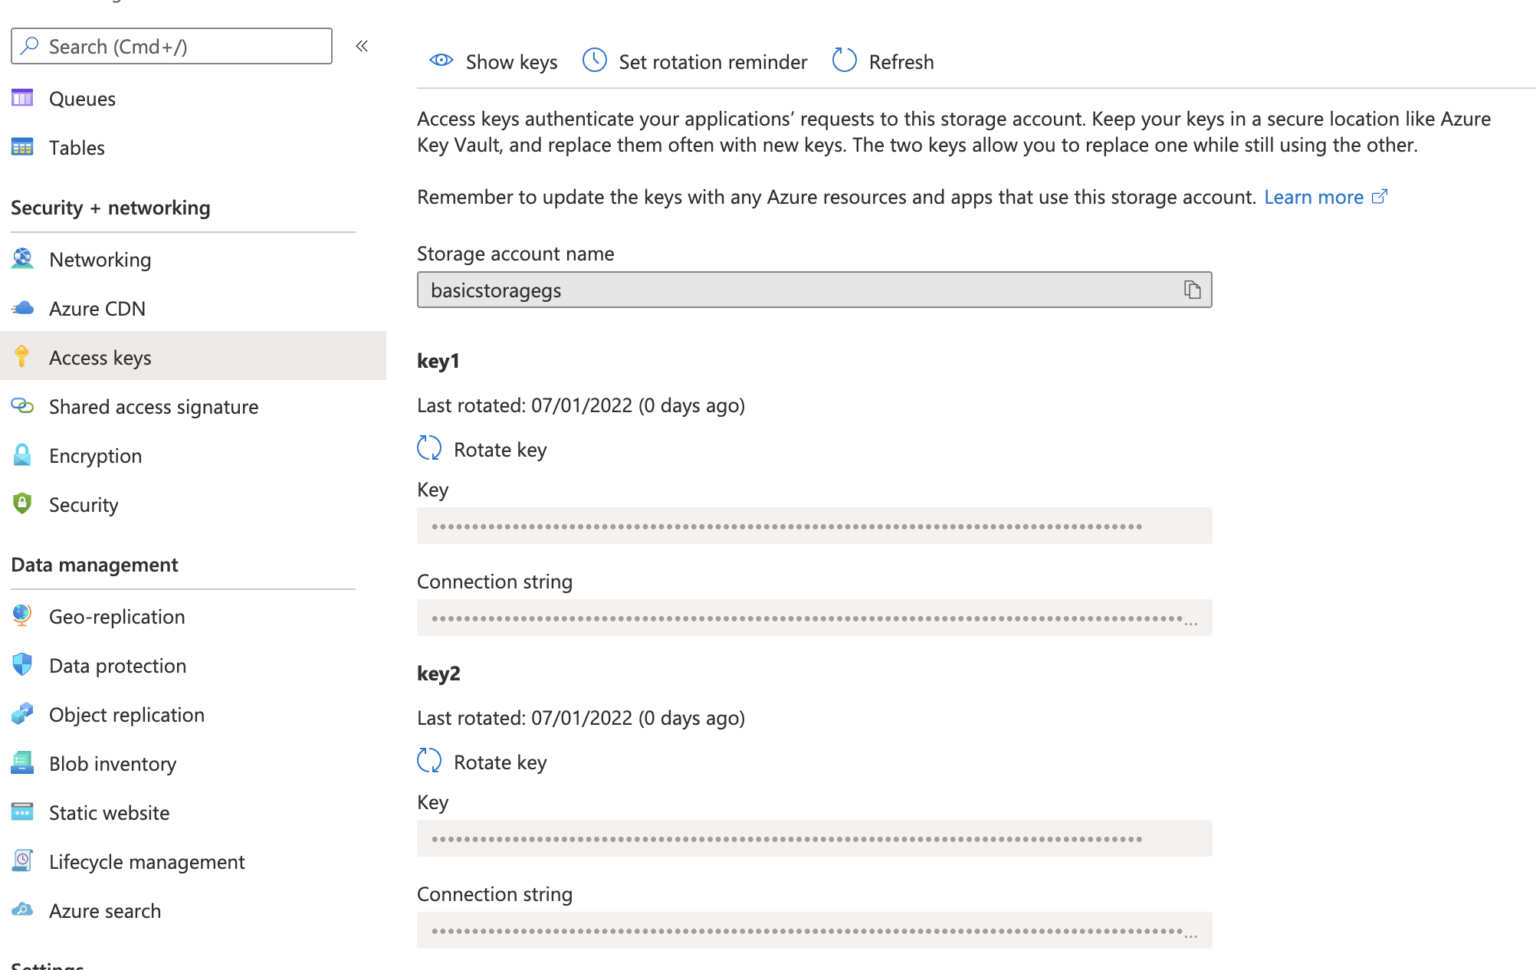The width and height of the screenshot is (1536, 970).
Task: Open Queues from the sidebar
Action: [82, 99]
